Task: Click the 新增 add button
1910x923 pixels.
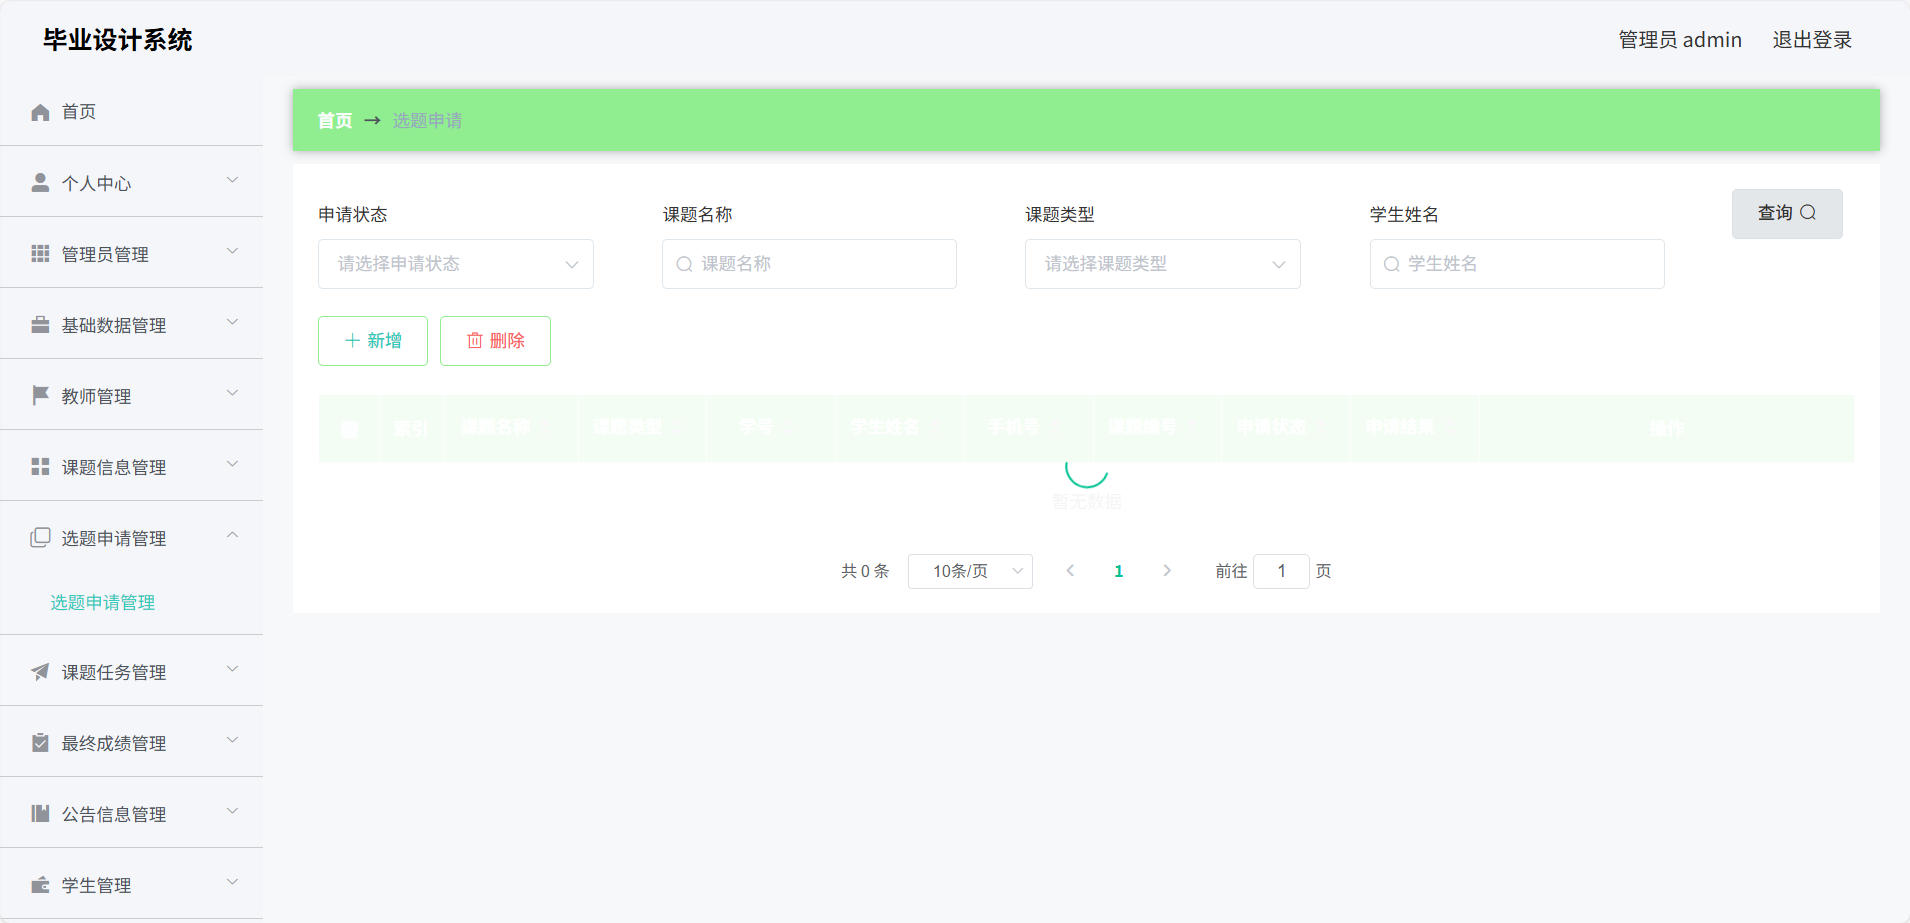Action: point(373,341)
